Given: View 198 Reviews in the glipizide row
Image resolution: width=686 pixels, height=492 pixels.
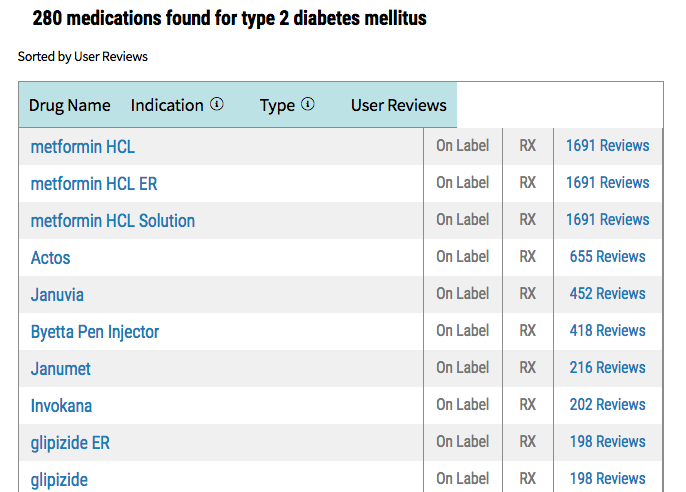Looking at the screenshot, I should (x=608, y=478).
